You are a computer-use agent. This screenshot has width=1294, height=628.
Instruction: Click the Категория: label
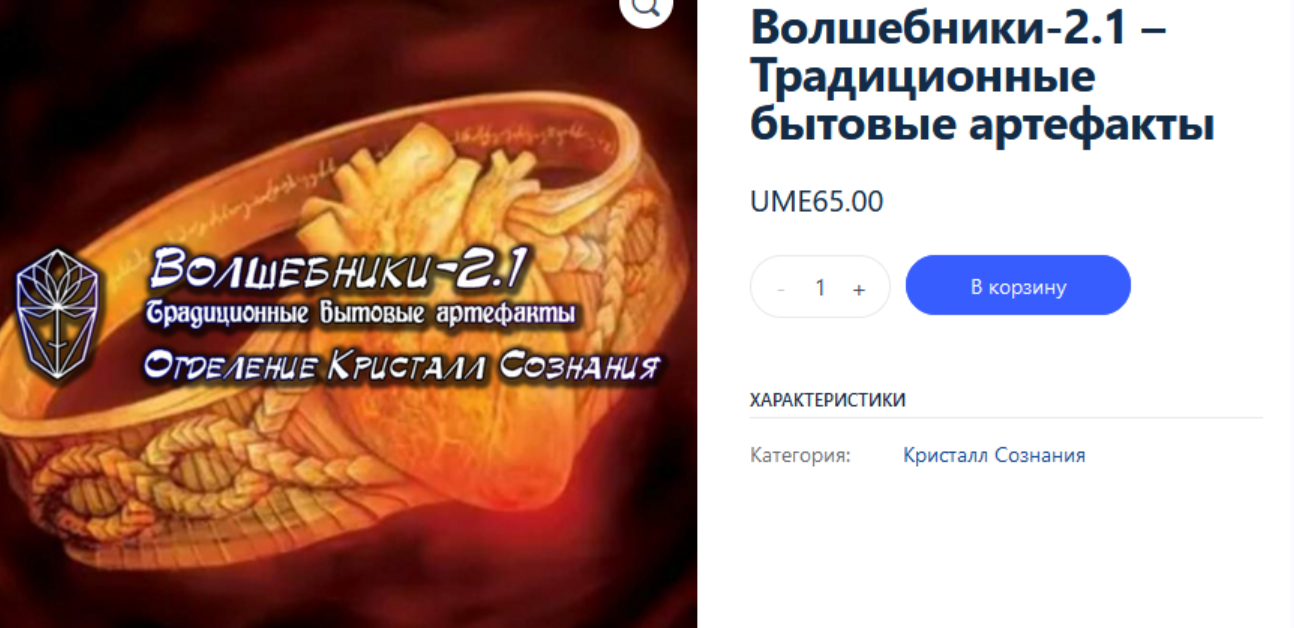tap(800, 455)
